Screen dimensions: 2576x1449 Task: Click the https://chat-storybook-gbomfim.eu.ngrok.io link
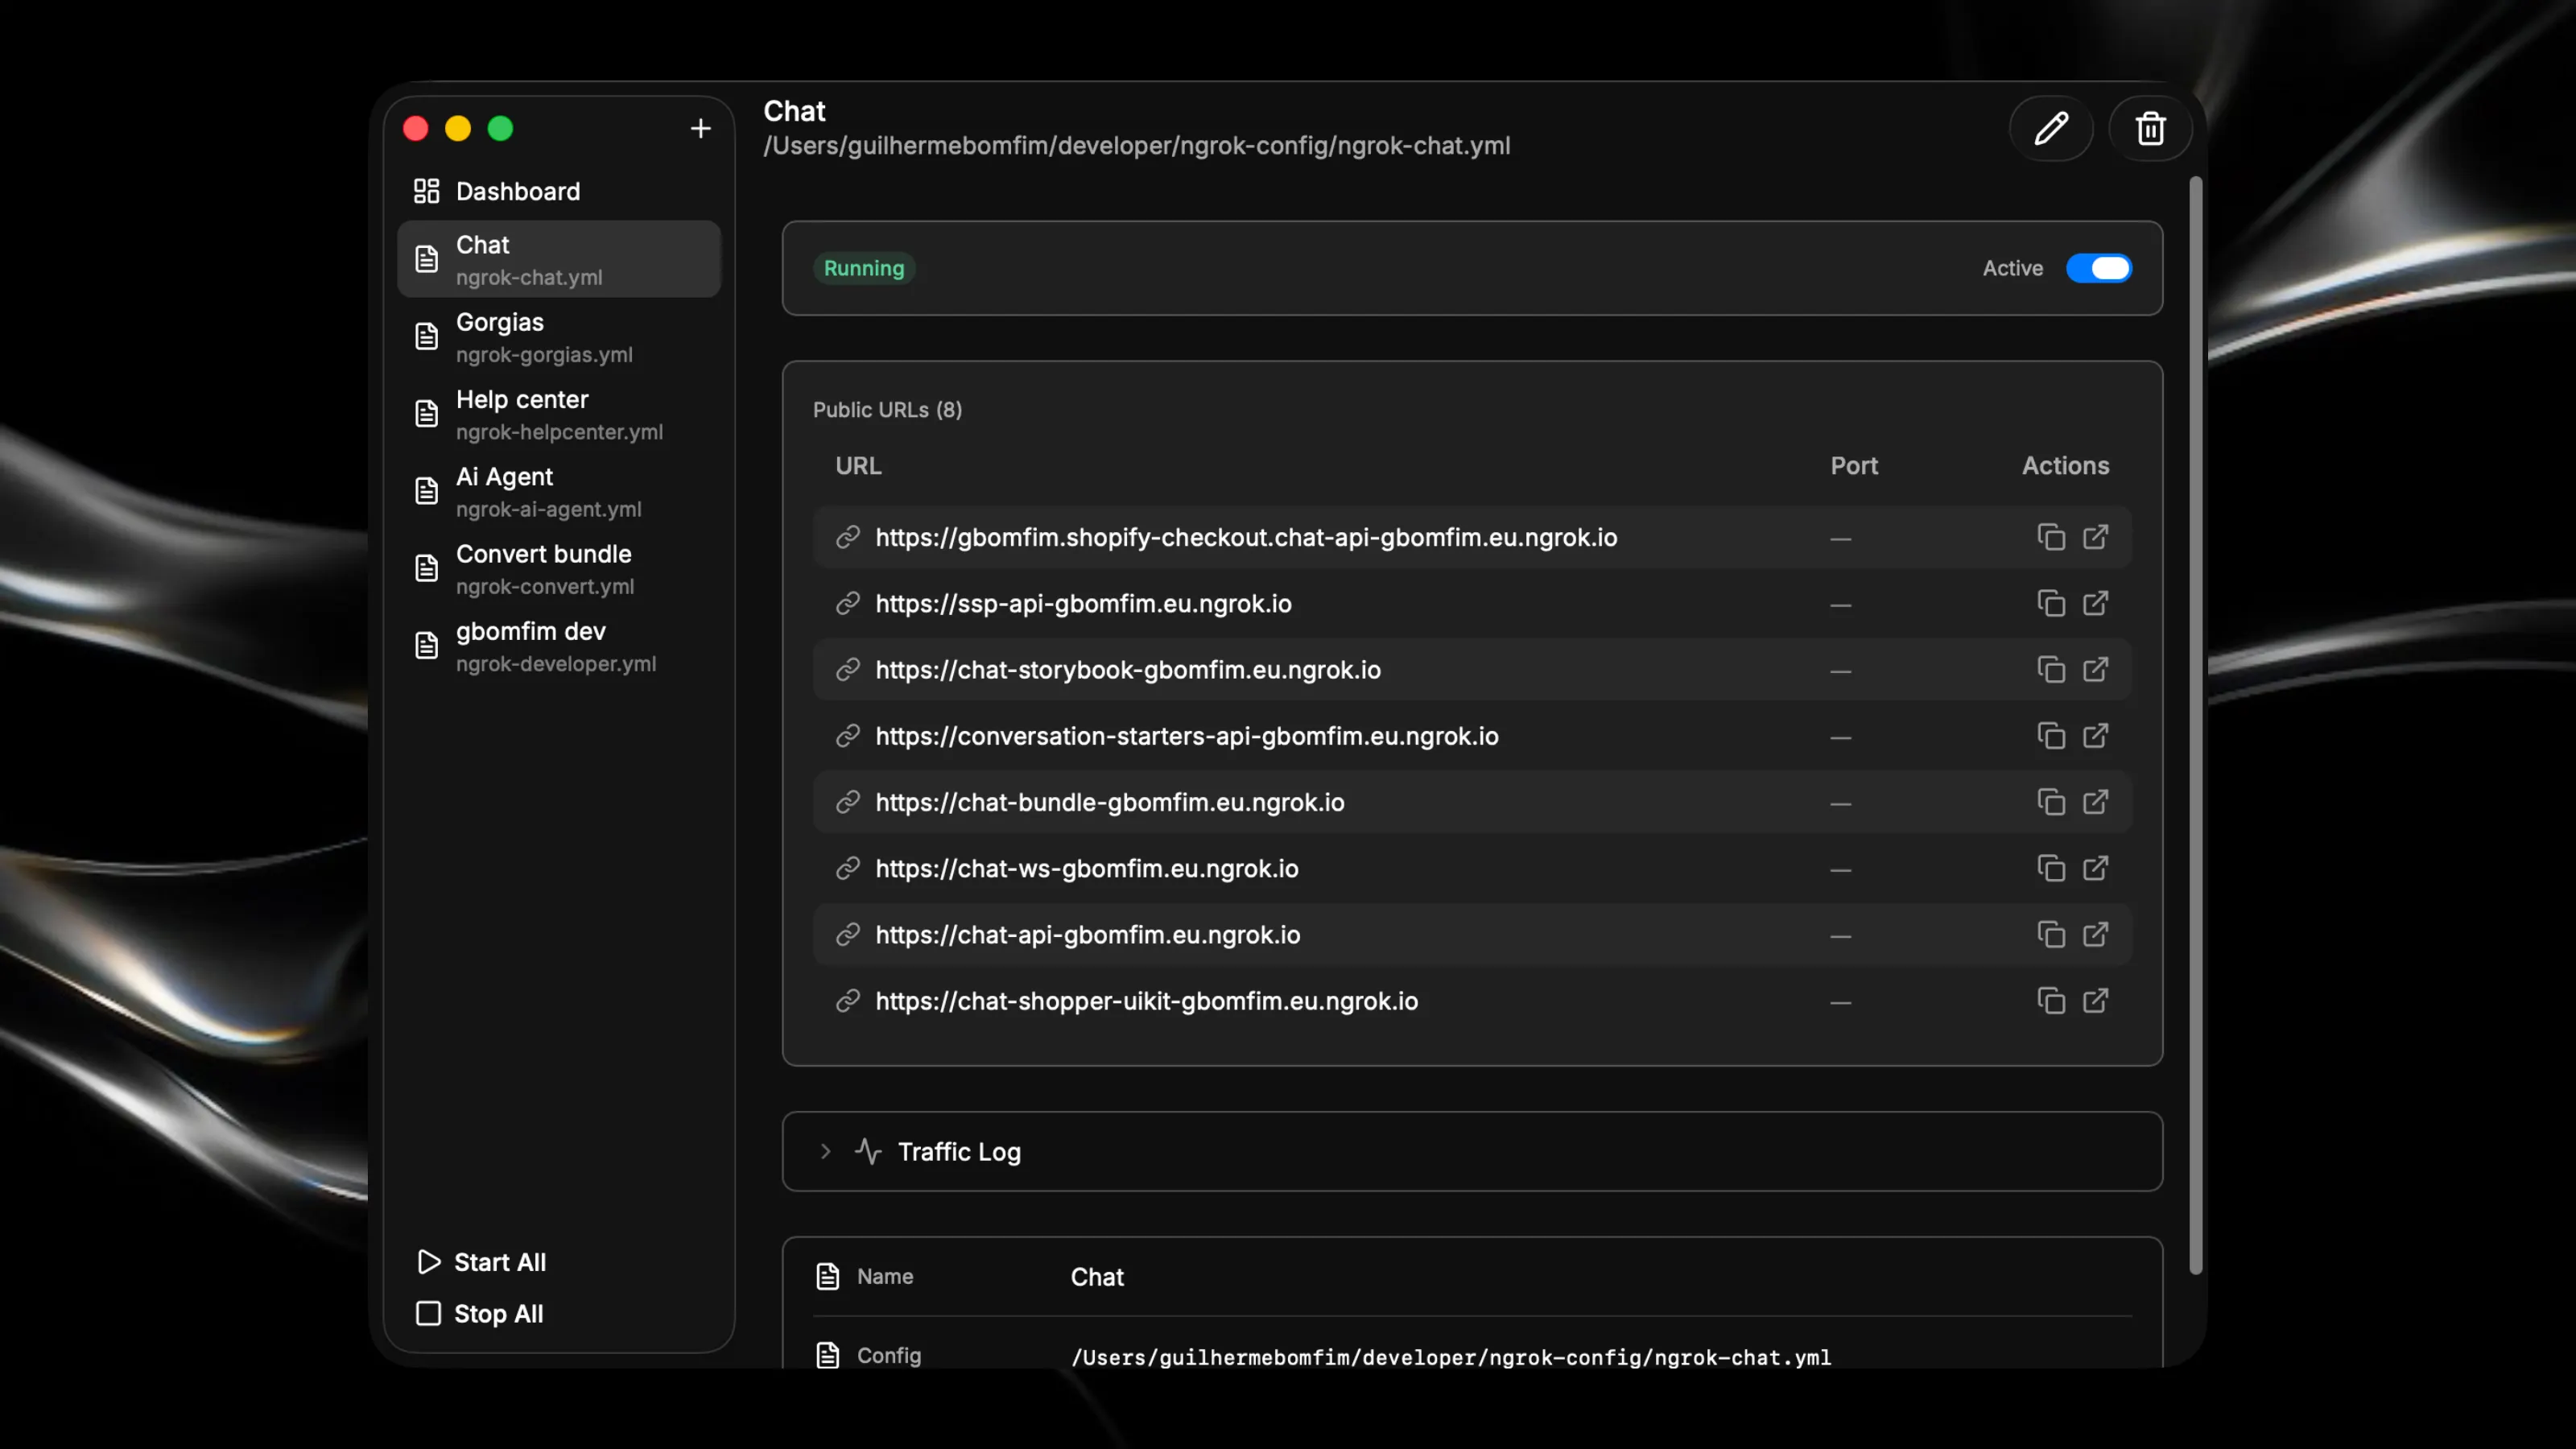click(1128, 670)
